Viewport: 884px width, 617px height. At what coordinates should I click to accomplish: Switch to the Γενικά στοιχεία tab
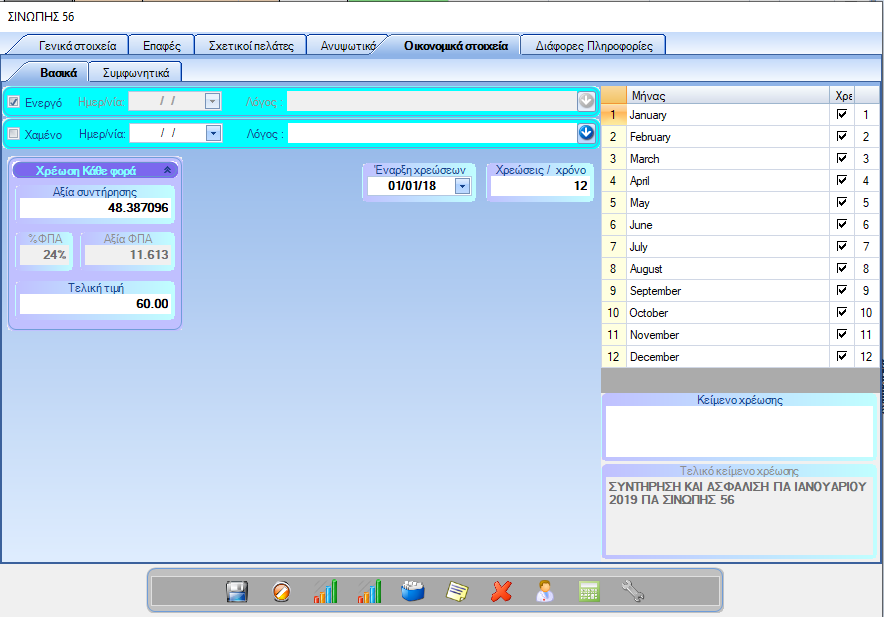point(78,46)
